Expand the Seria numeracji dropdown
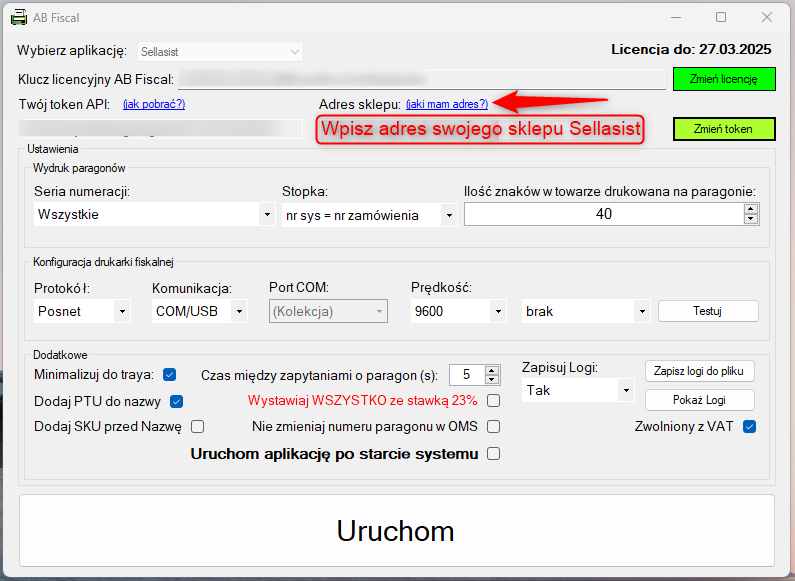 click(x=266, y=215)
